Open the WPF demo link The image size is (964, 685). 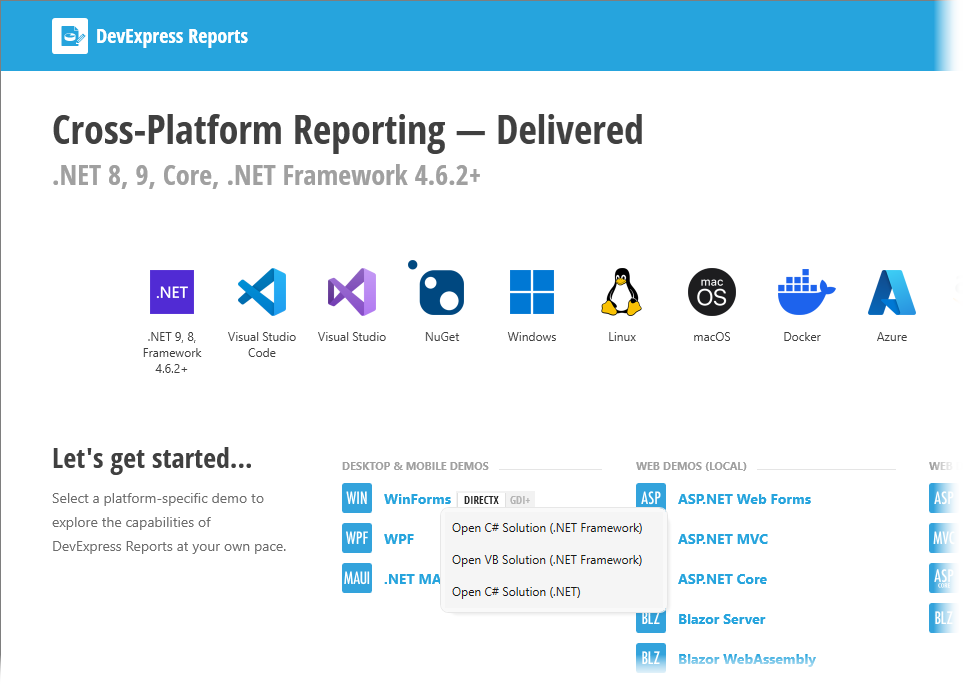click(399, 539)
